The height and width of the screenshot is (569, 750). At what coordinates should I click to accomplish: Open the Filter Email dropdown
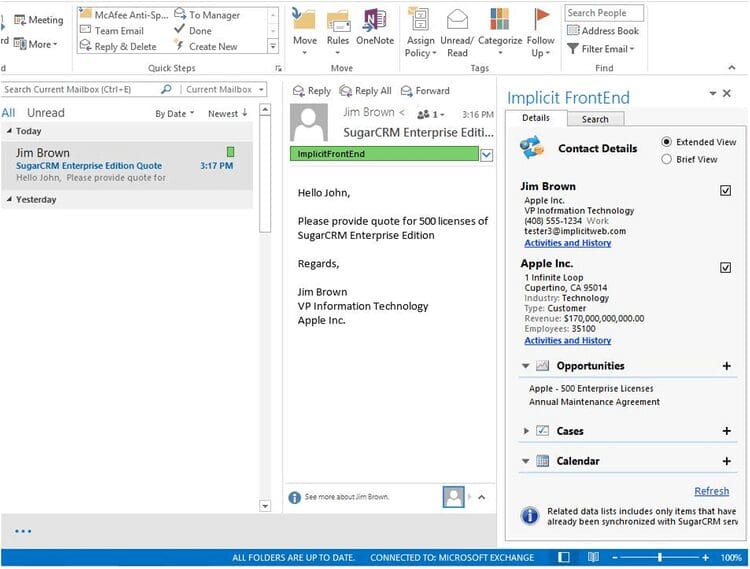[x=600, y=49]
